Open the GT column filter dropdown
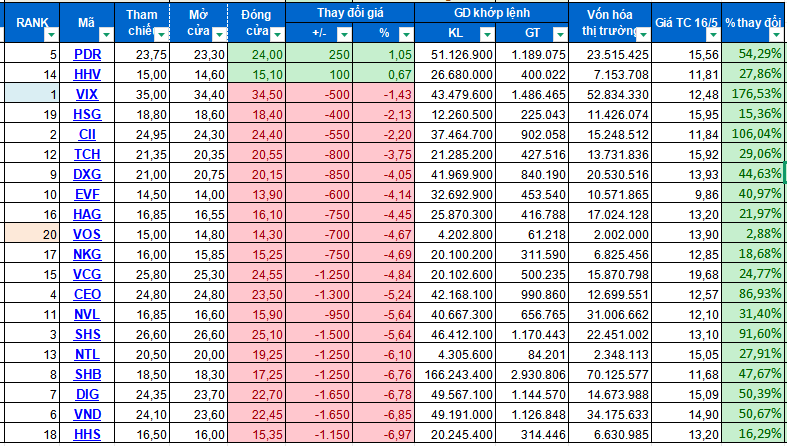Viewport: 787px width, 446px height. (560, 34)
